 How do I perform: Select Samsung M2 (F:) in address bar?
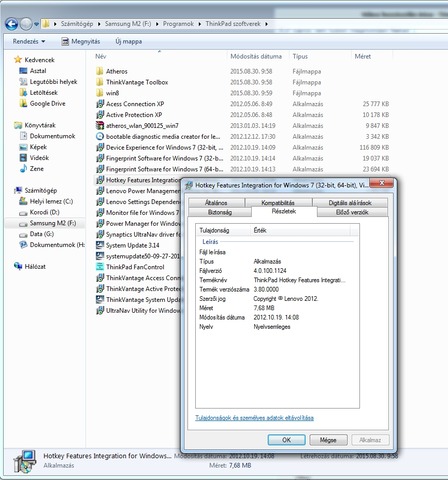point(128,24)
